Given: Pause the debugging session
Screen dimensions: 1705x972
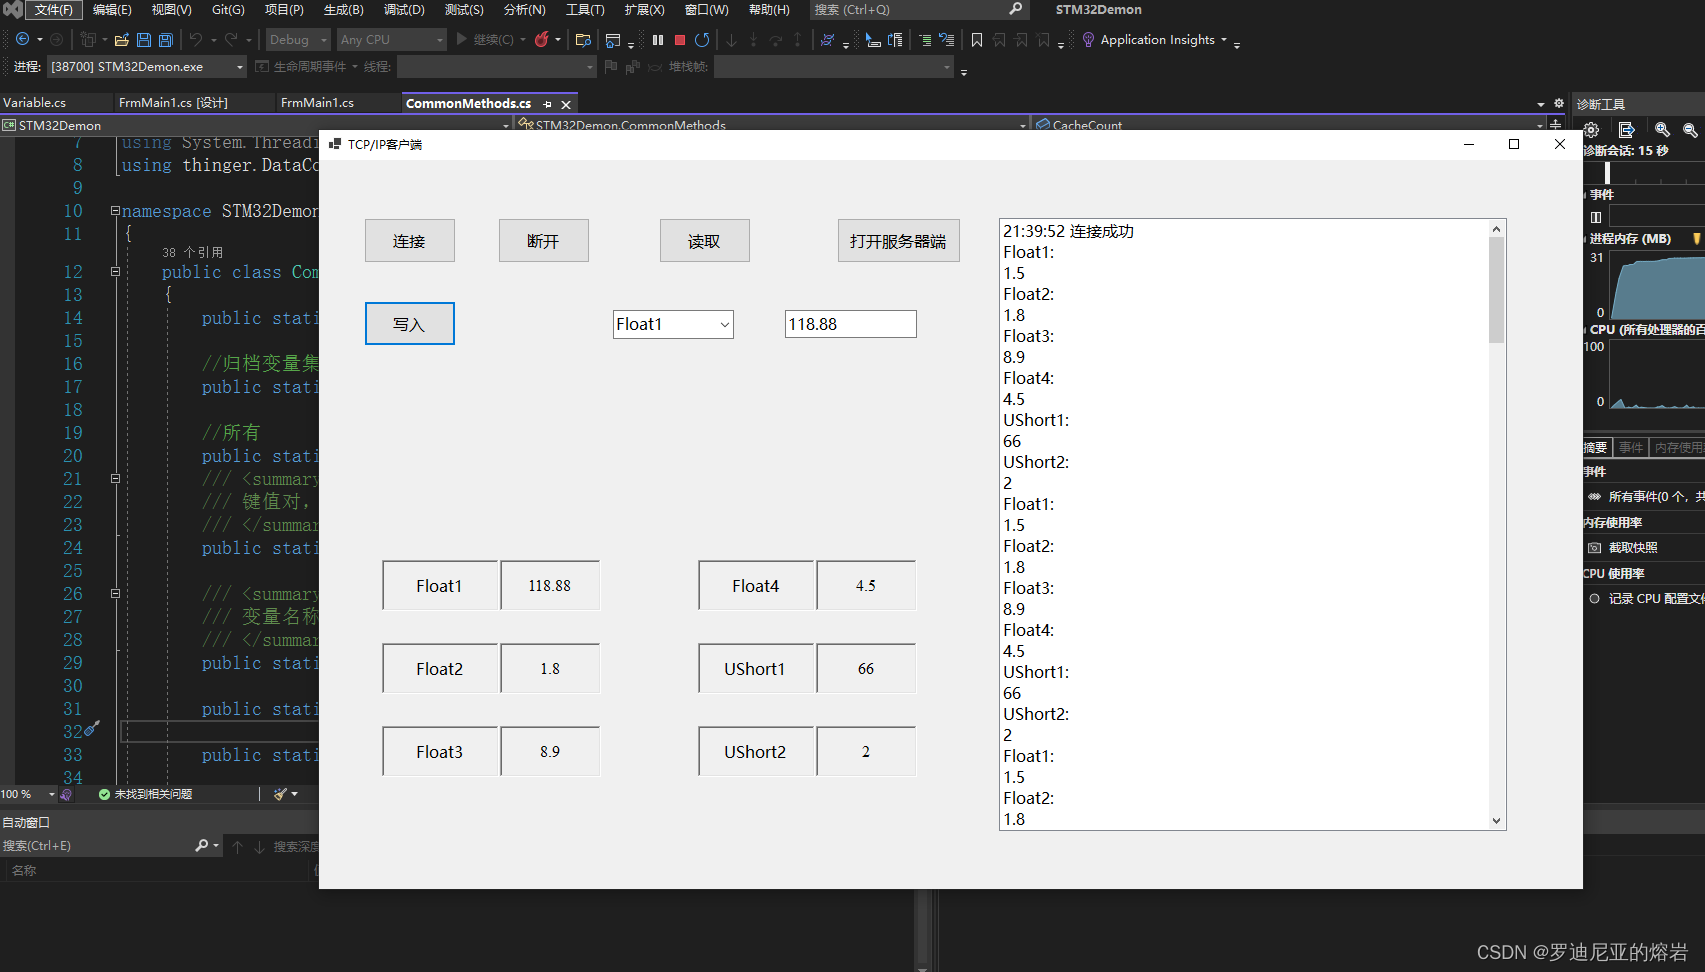Looking at the screenshot, I should [658, 40].
